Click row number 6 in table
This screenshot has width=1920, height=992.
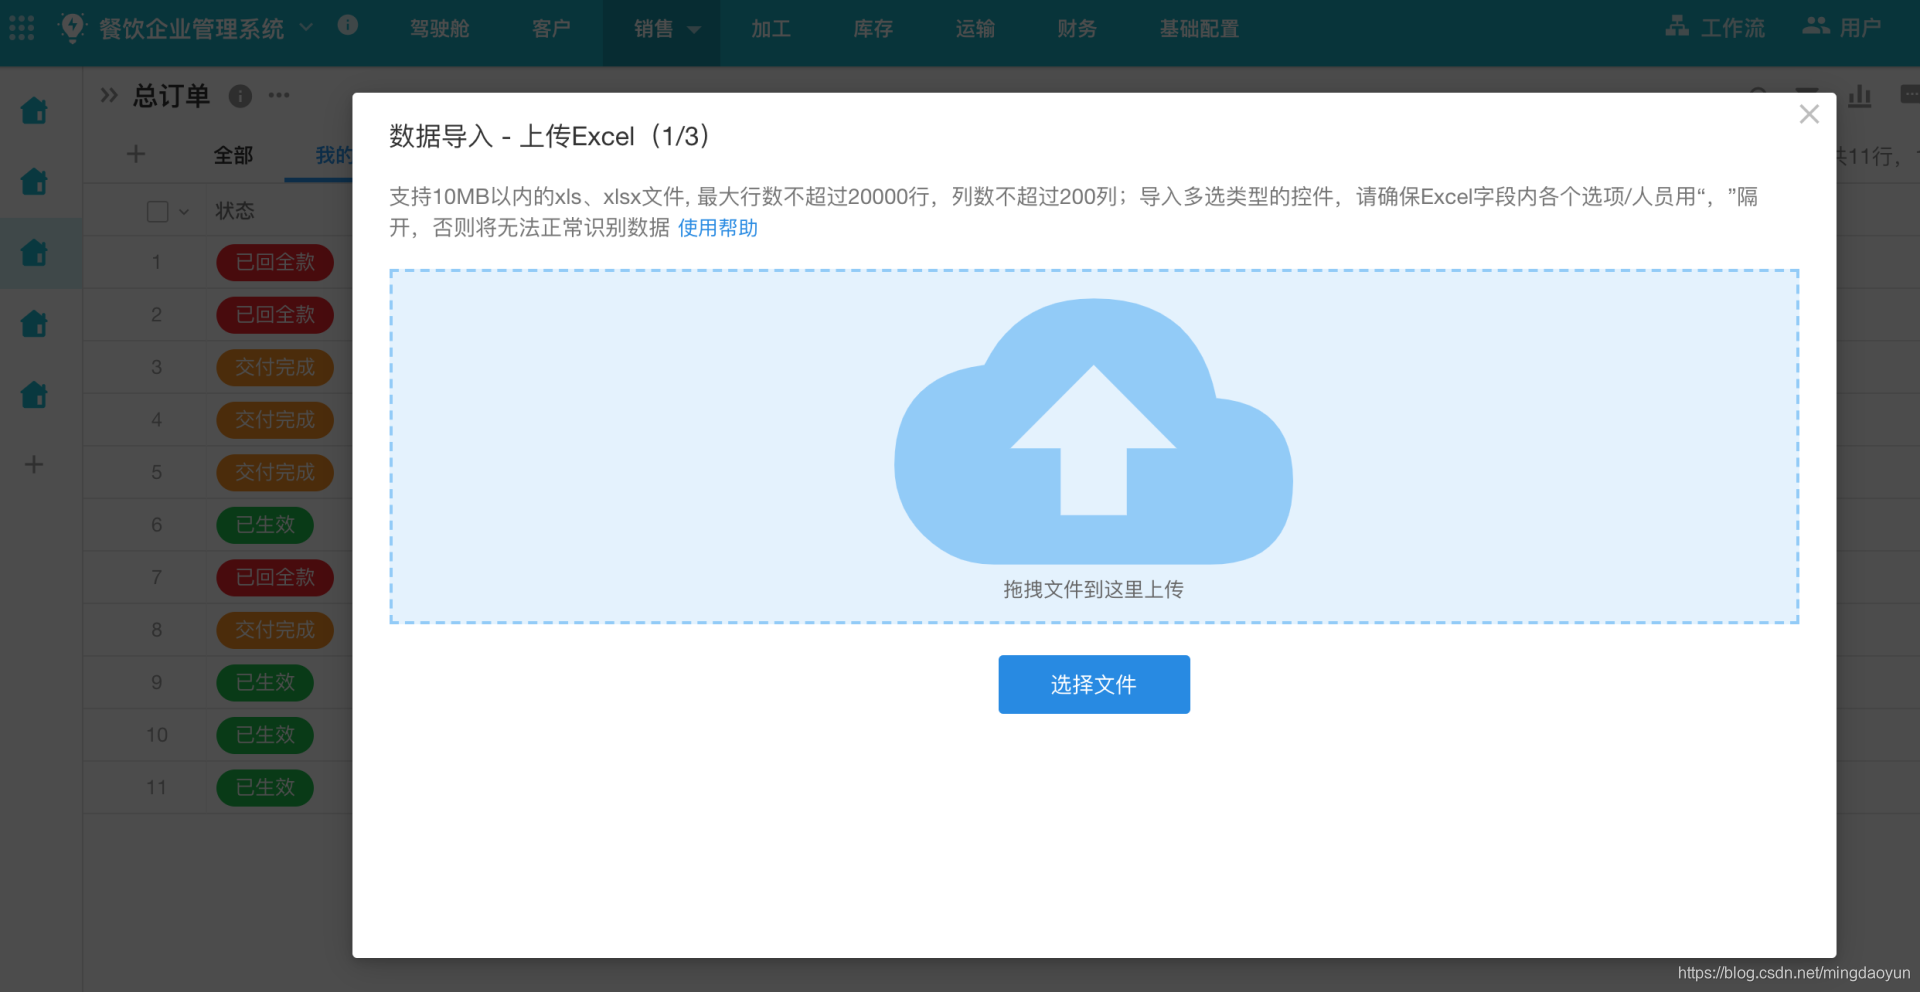tap(156, 525)
